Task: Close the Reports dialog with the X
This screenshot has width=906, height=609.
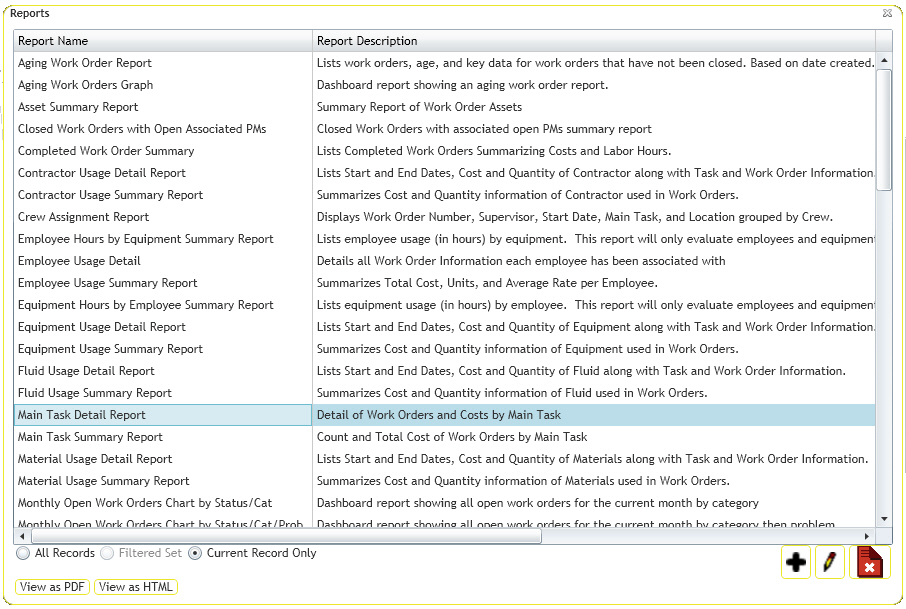Action: pyautogui.click(x=887, y=13)
